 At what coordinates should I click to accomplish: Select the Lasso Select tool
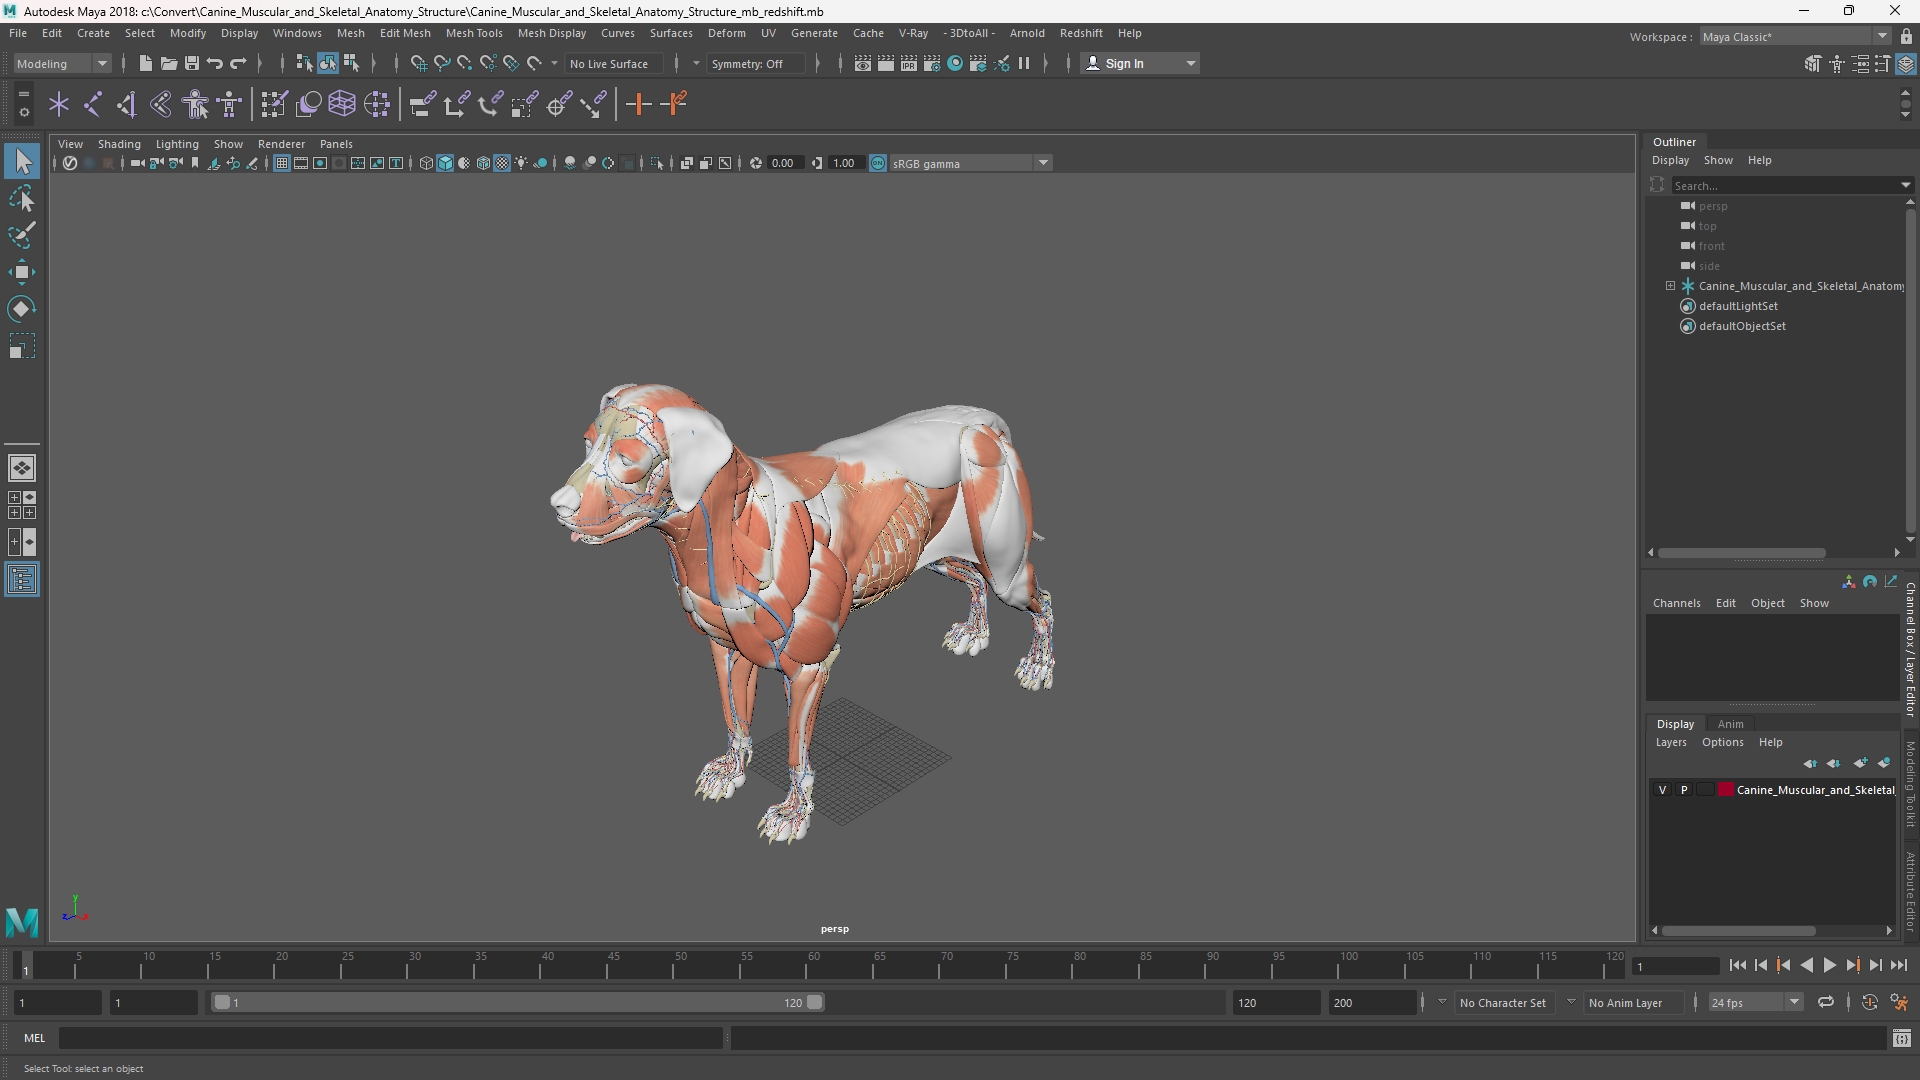(22, 199)
